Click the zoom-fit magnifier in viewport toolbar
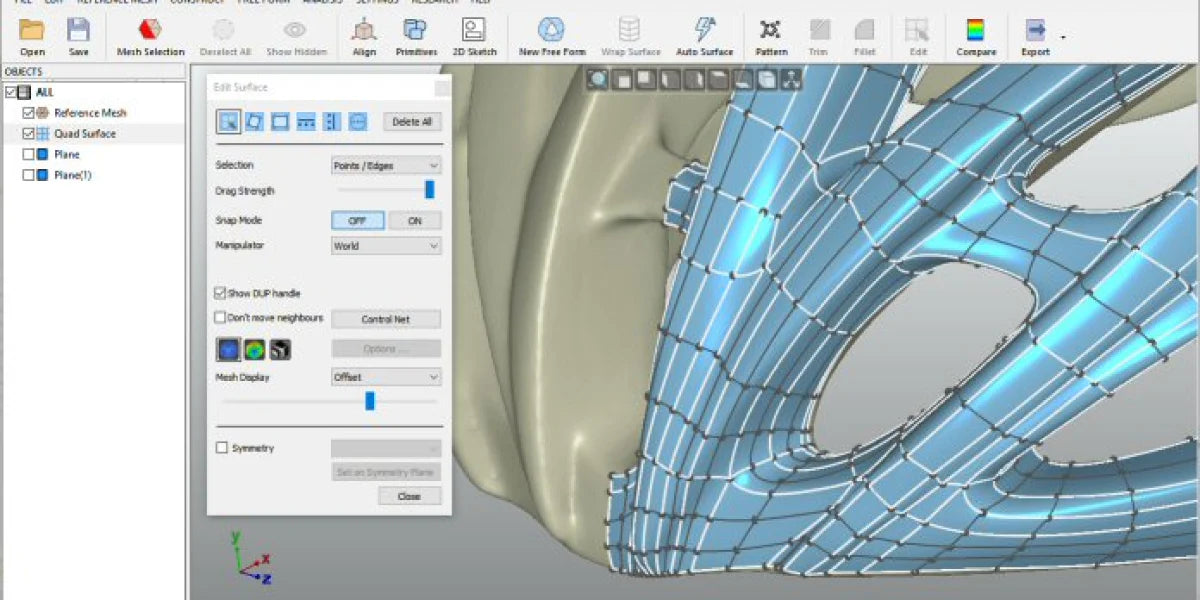 [x=598, y=79]
